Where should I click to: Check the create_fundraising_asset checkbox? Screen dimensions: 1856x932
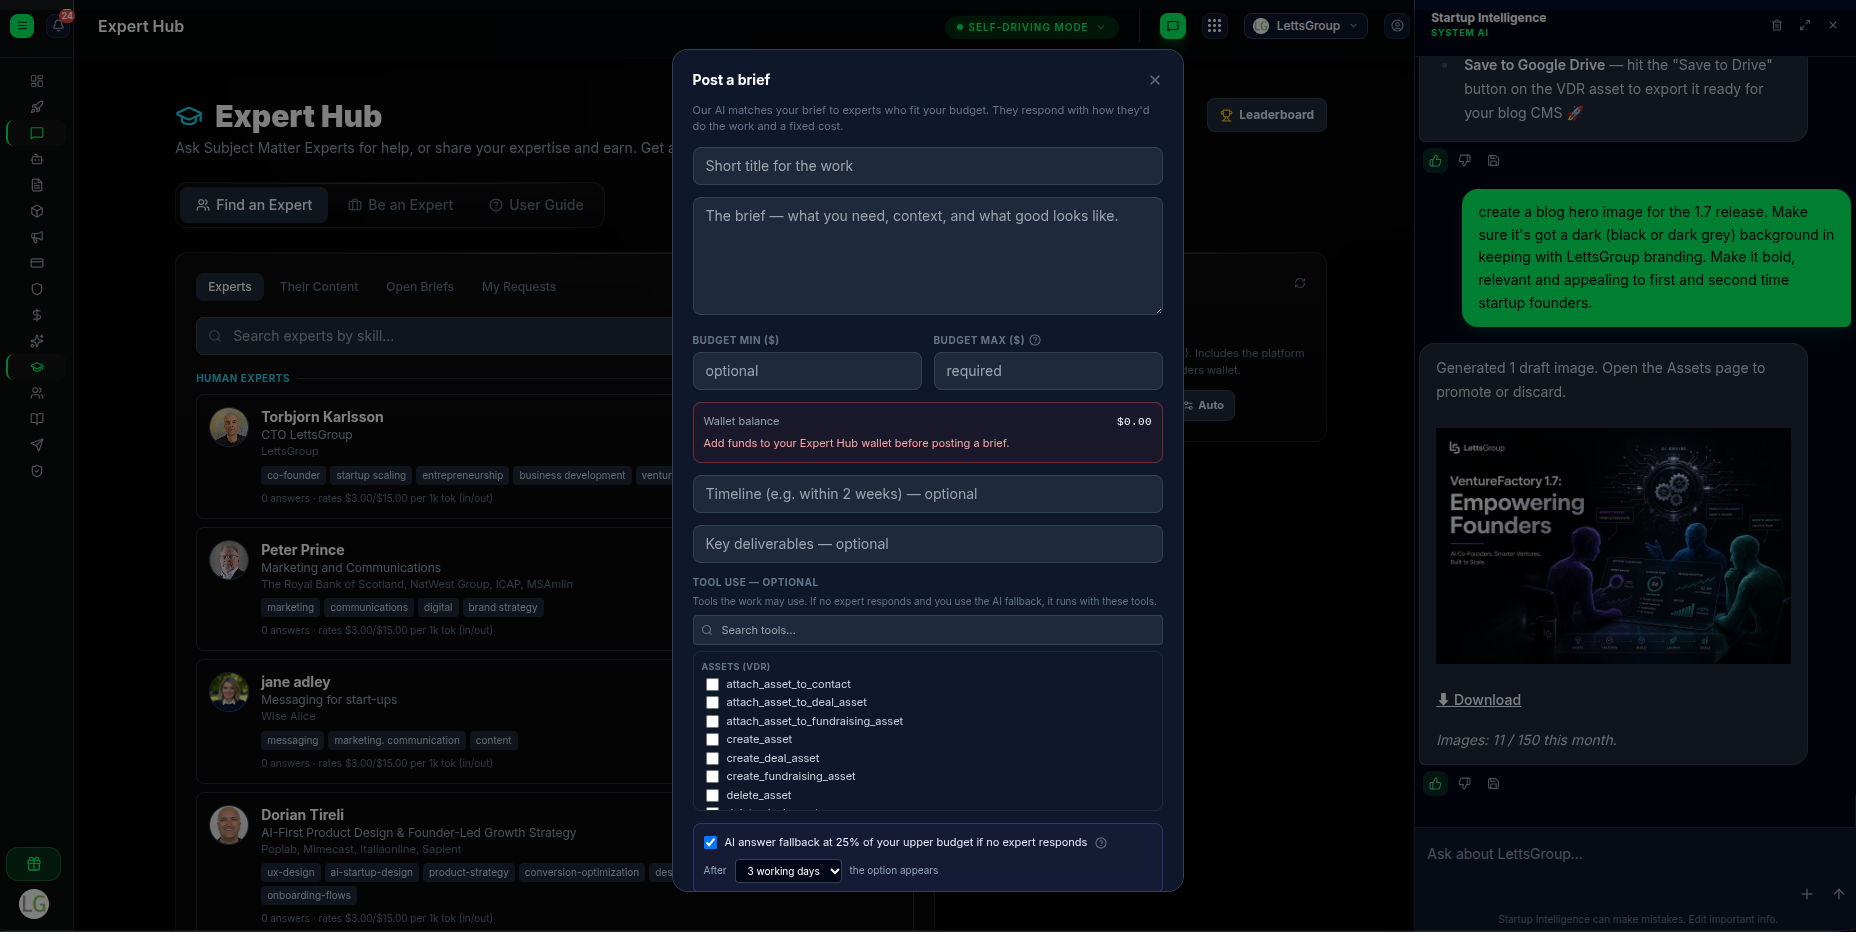click(712, 777)
